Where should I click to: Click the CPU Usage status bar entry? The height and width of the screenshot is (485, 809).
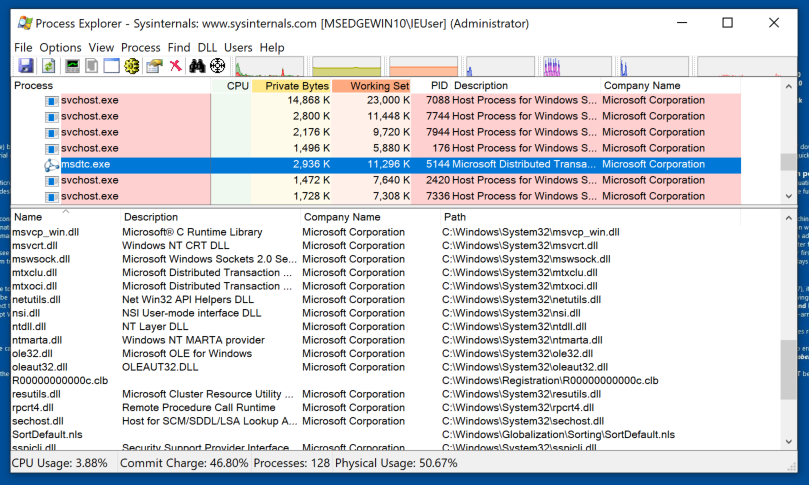(59, 463)
